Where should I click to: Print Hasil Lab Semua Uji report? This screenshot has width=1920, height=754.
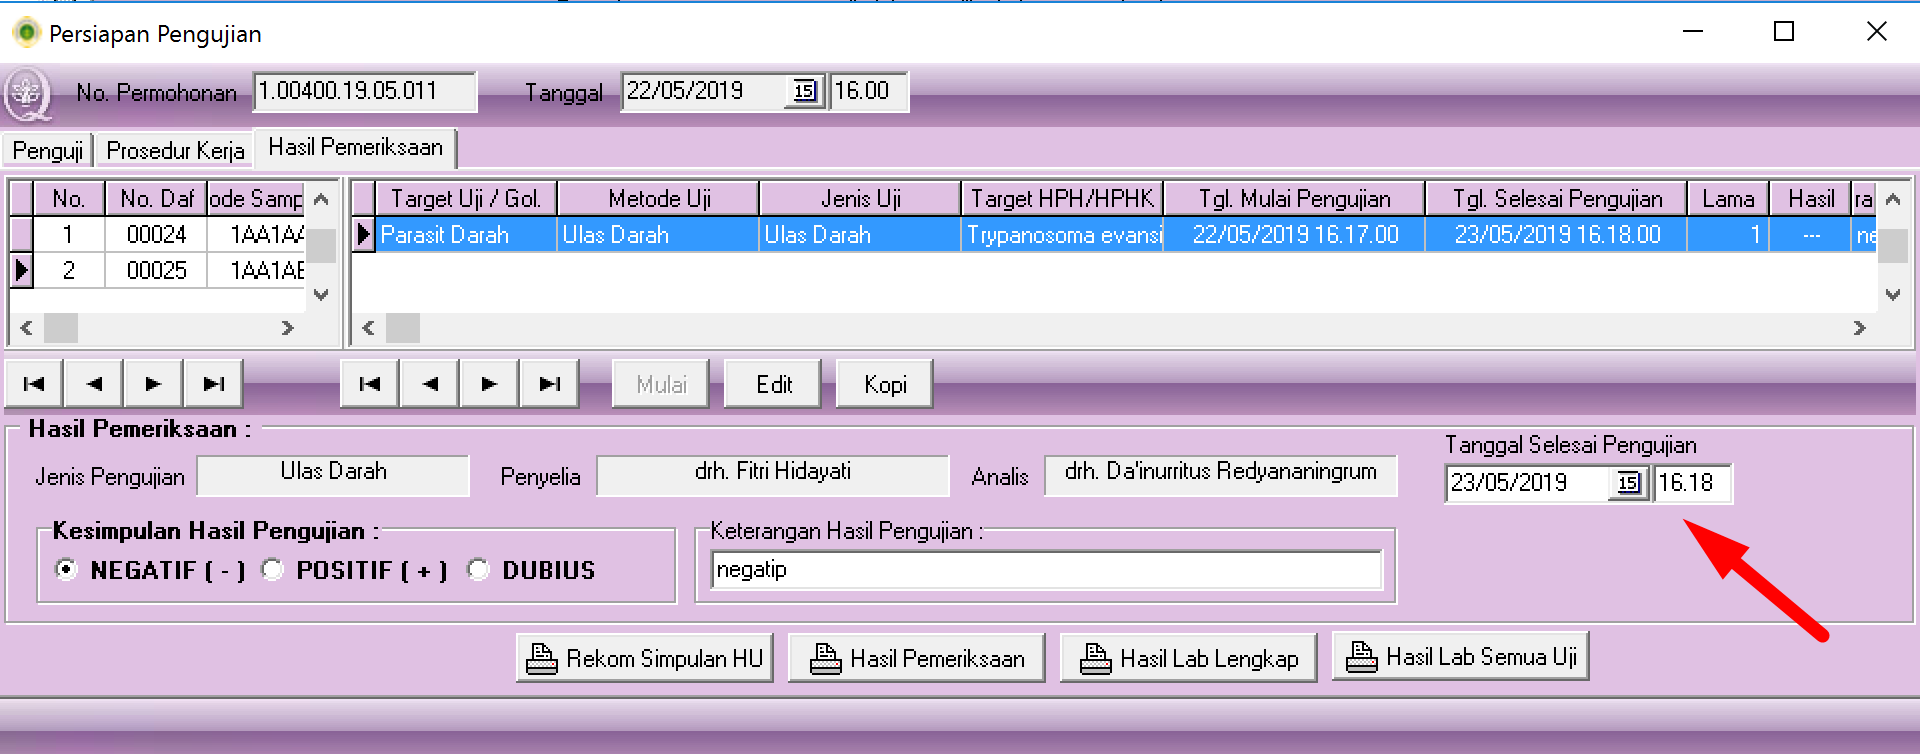coord(1460,658)
